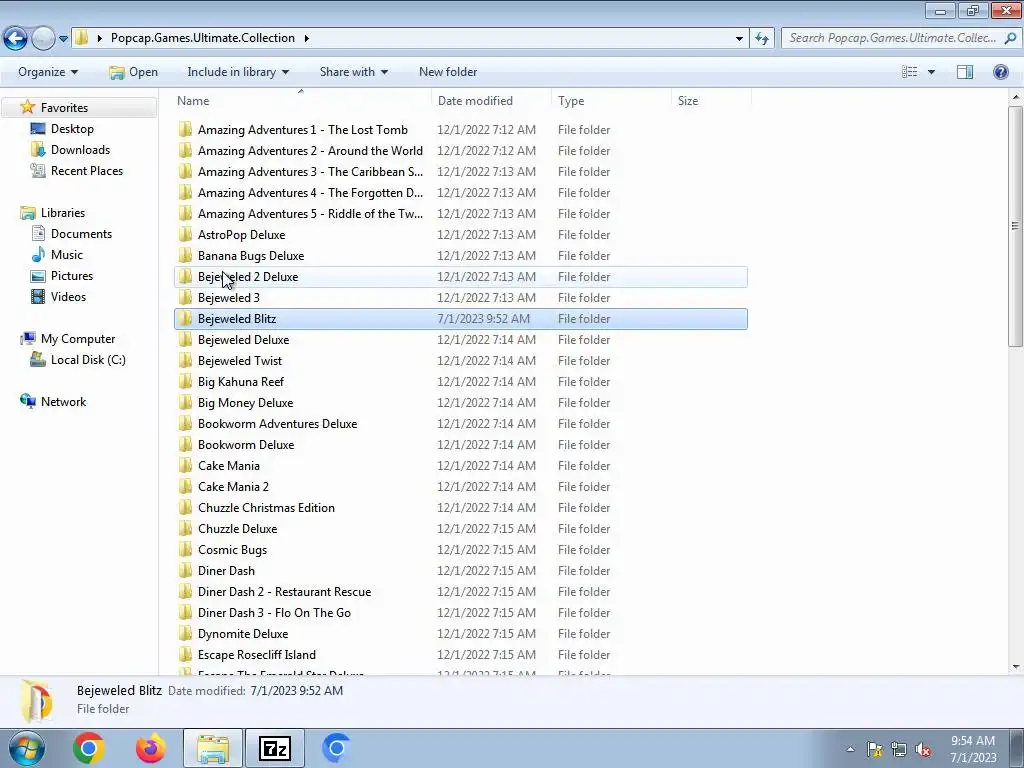Refresh the folder with the refresh button
This screenshot has height=768, width=1024.
coord(761,38)
